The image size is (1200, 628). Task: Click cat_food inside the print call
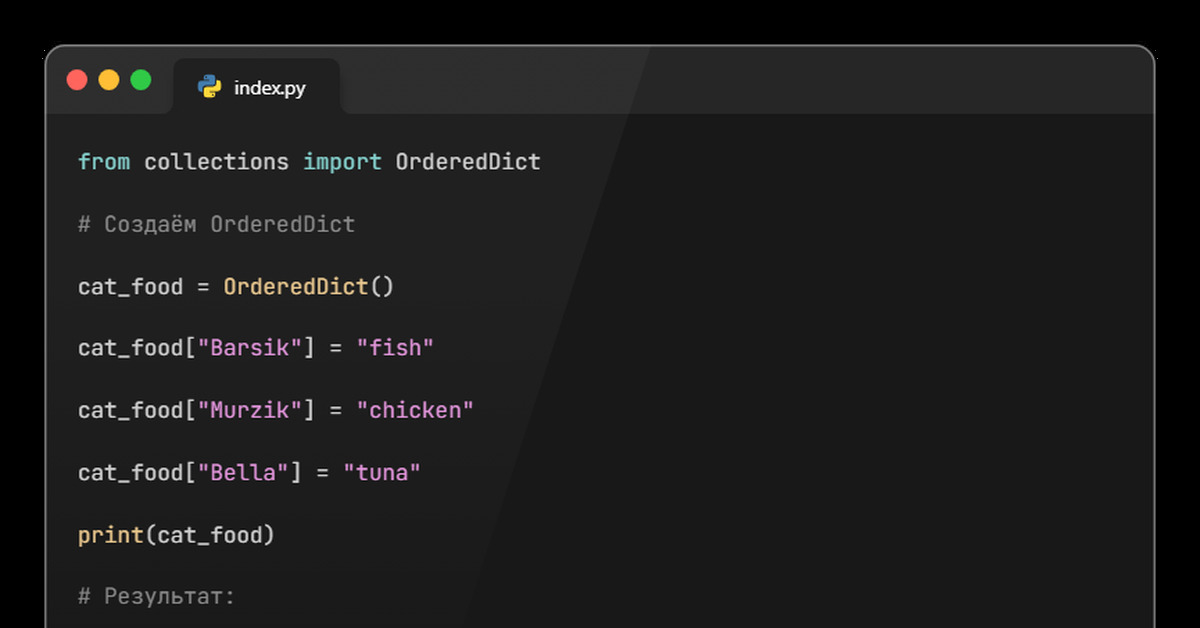pos(210,536)
